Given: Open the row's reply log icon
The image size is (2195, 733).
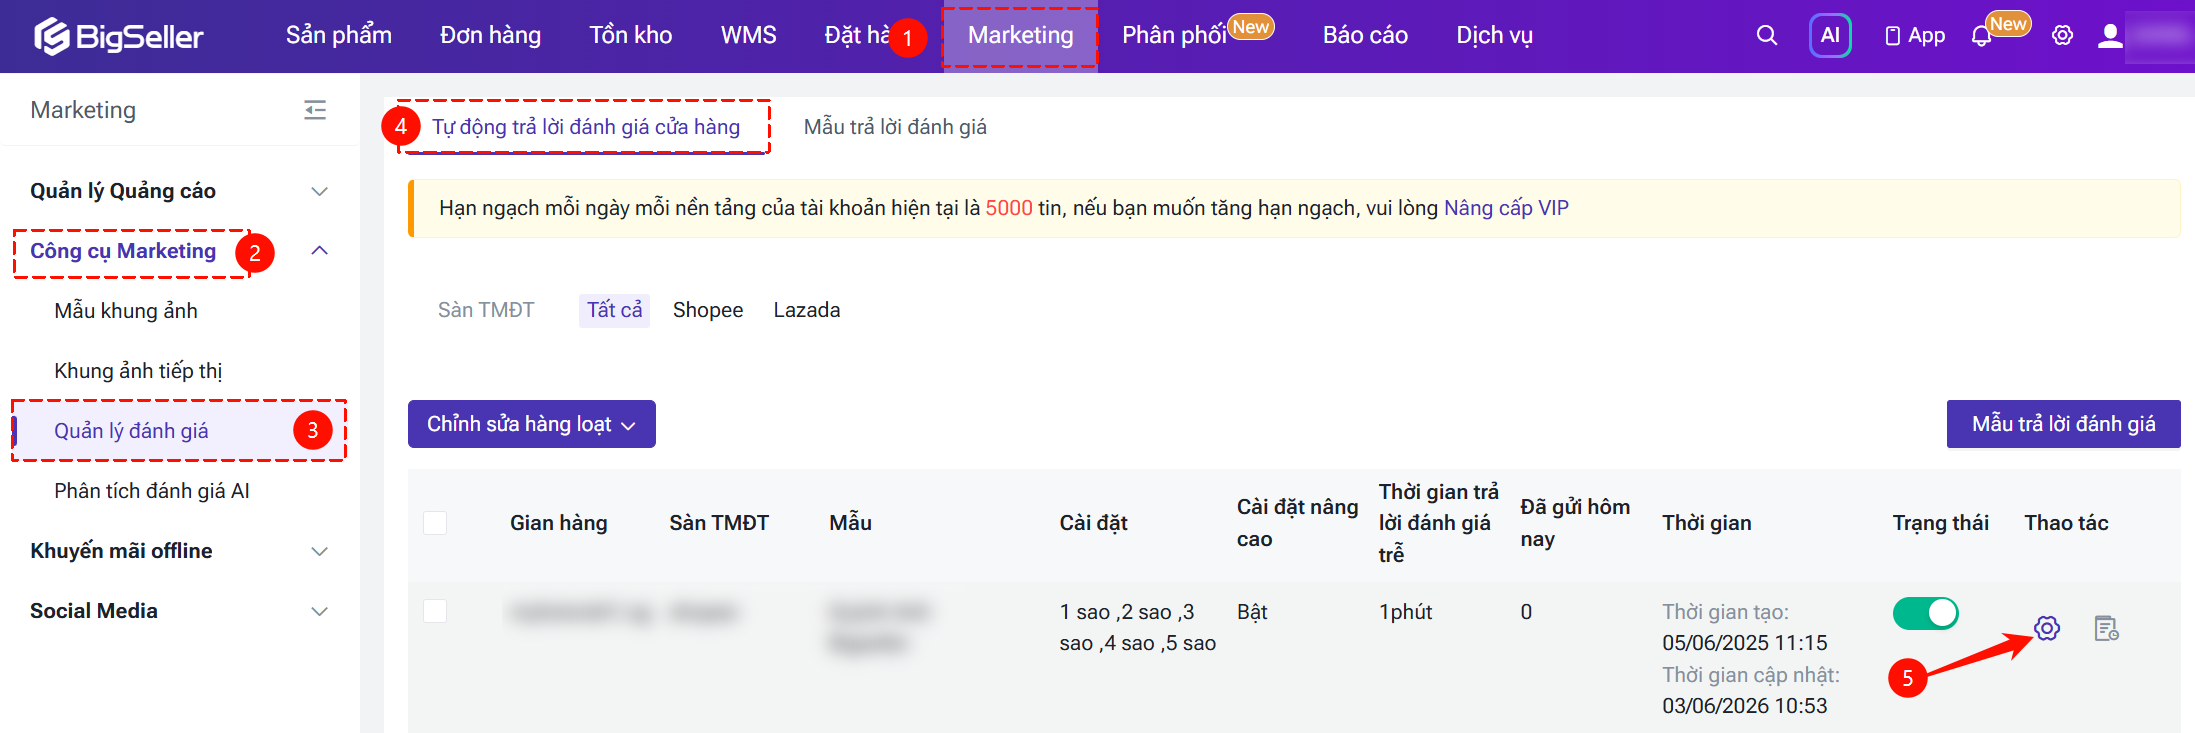Looking at the screenshot, I should (x=2106, y=628).
